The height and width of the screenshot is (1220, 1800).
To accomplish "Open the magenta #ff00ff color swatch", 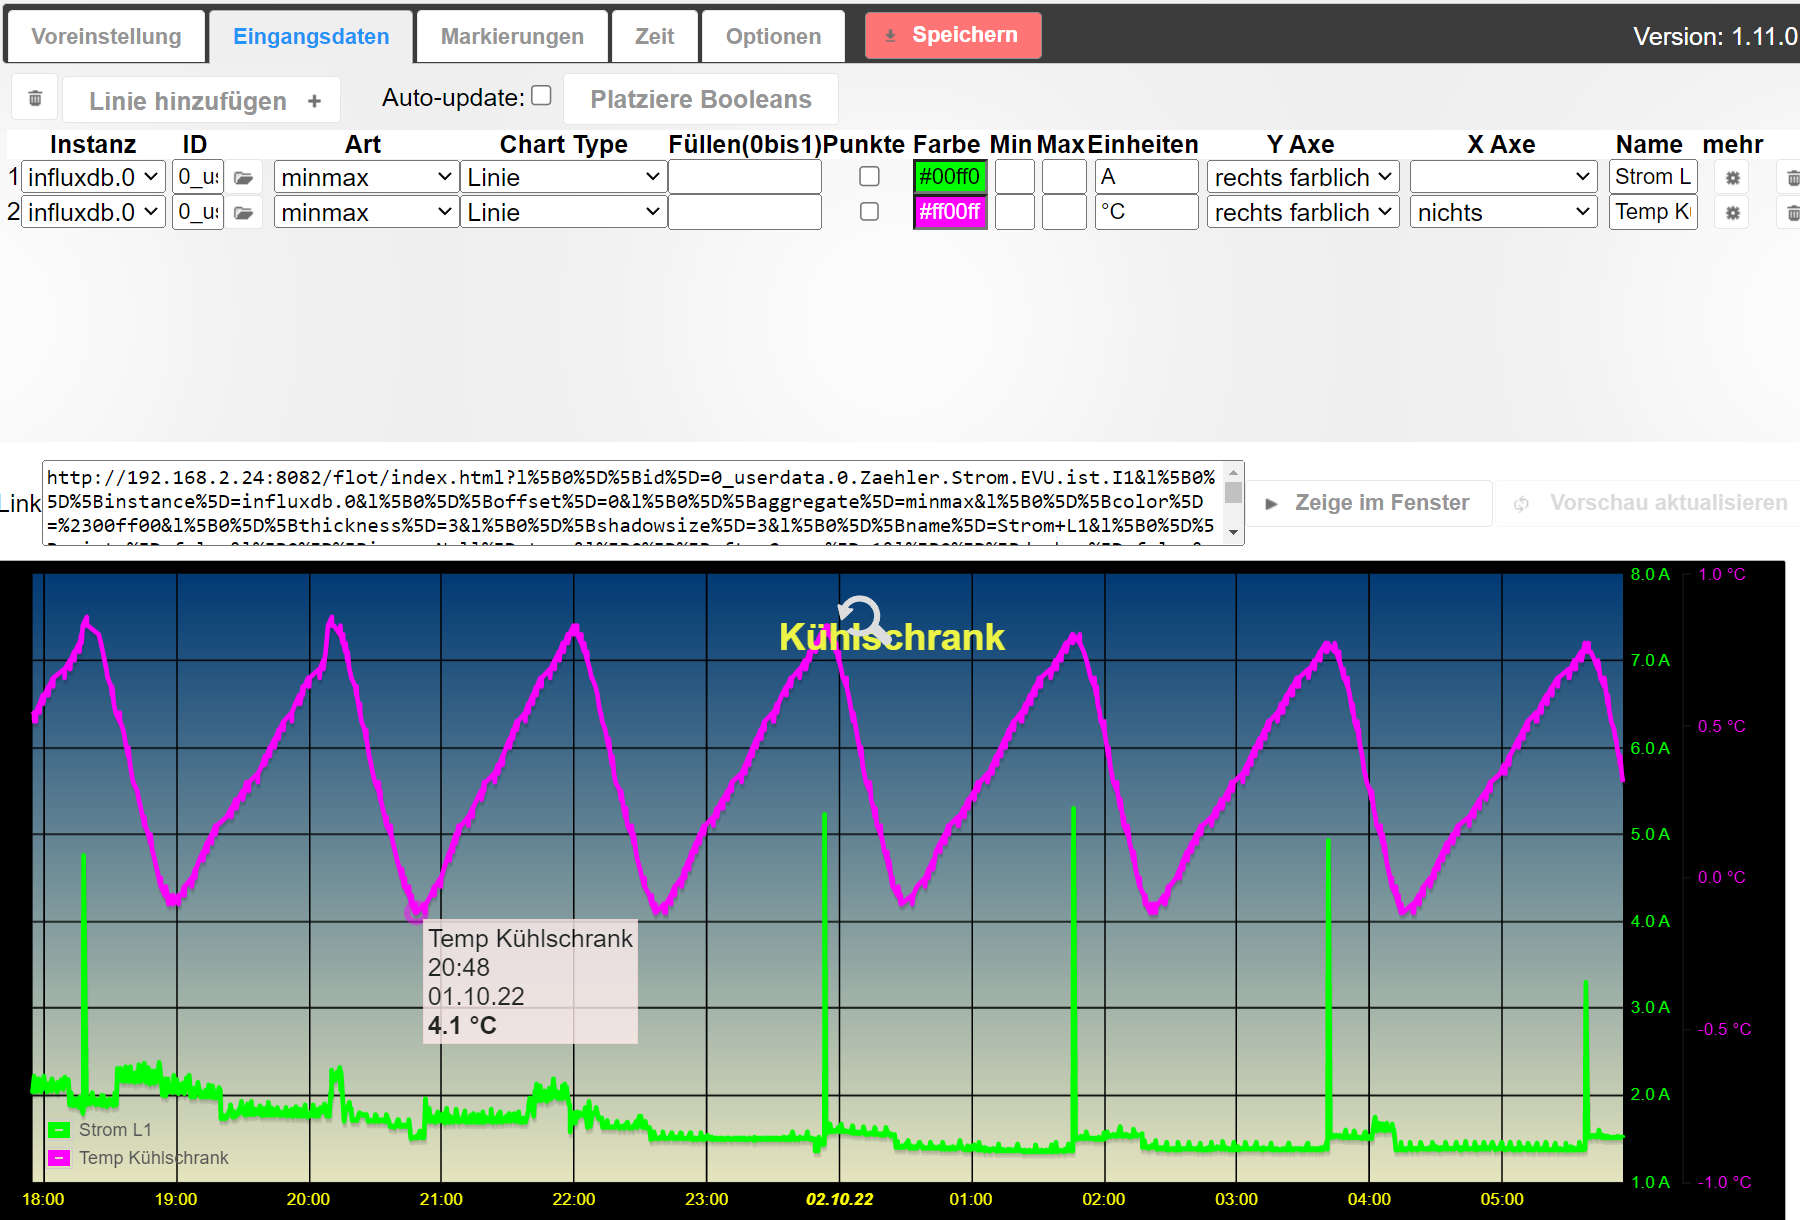I will tap(950, 212).
